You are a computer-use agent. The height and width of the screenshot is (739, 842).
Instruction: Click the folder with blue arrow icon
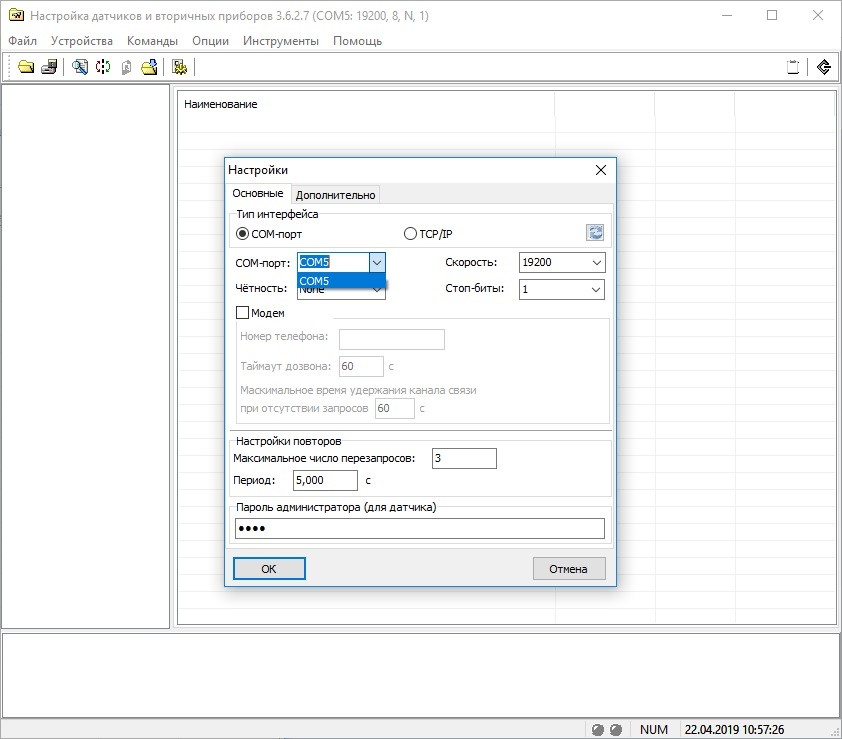(149, 67)
